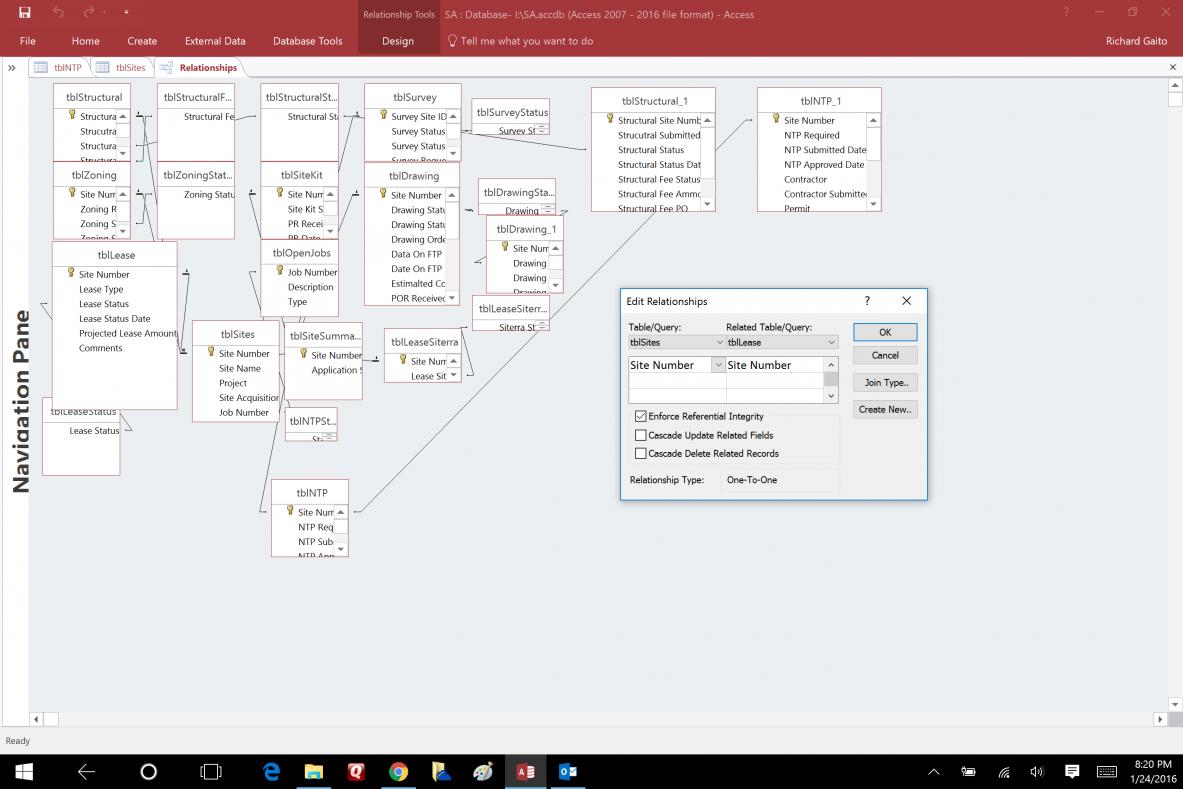Select Data On FTP in tblDrawing
The height and width of the screenshot is (789, 1183).
416,254
